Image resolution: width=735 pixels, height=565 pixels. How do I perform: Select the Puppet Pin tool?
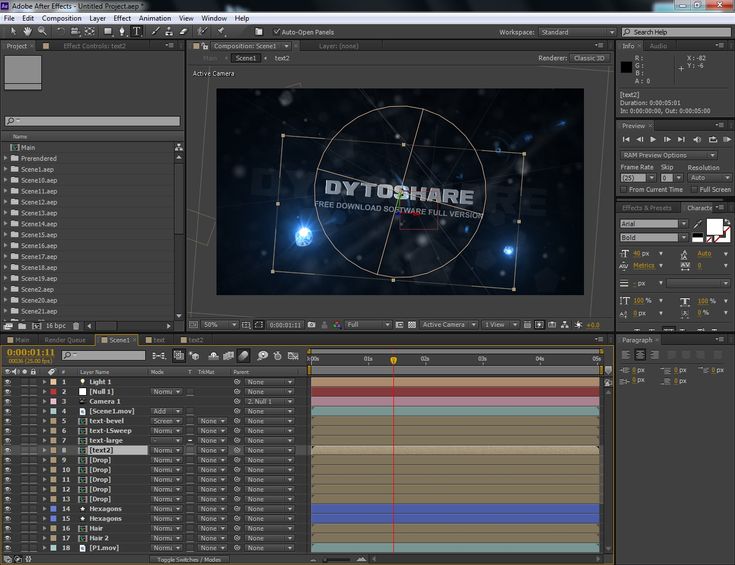(222, 32)
